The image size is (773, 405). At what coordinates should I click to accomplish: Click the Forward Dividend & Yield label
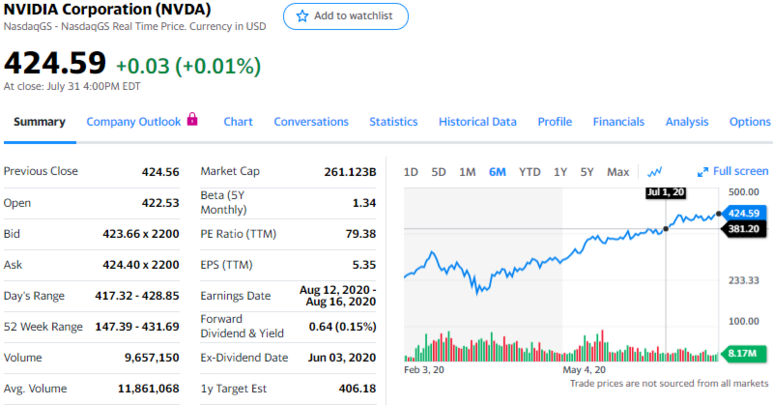tap(242, 326)
